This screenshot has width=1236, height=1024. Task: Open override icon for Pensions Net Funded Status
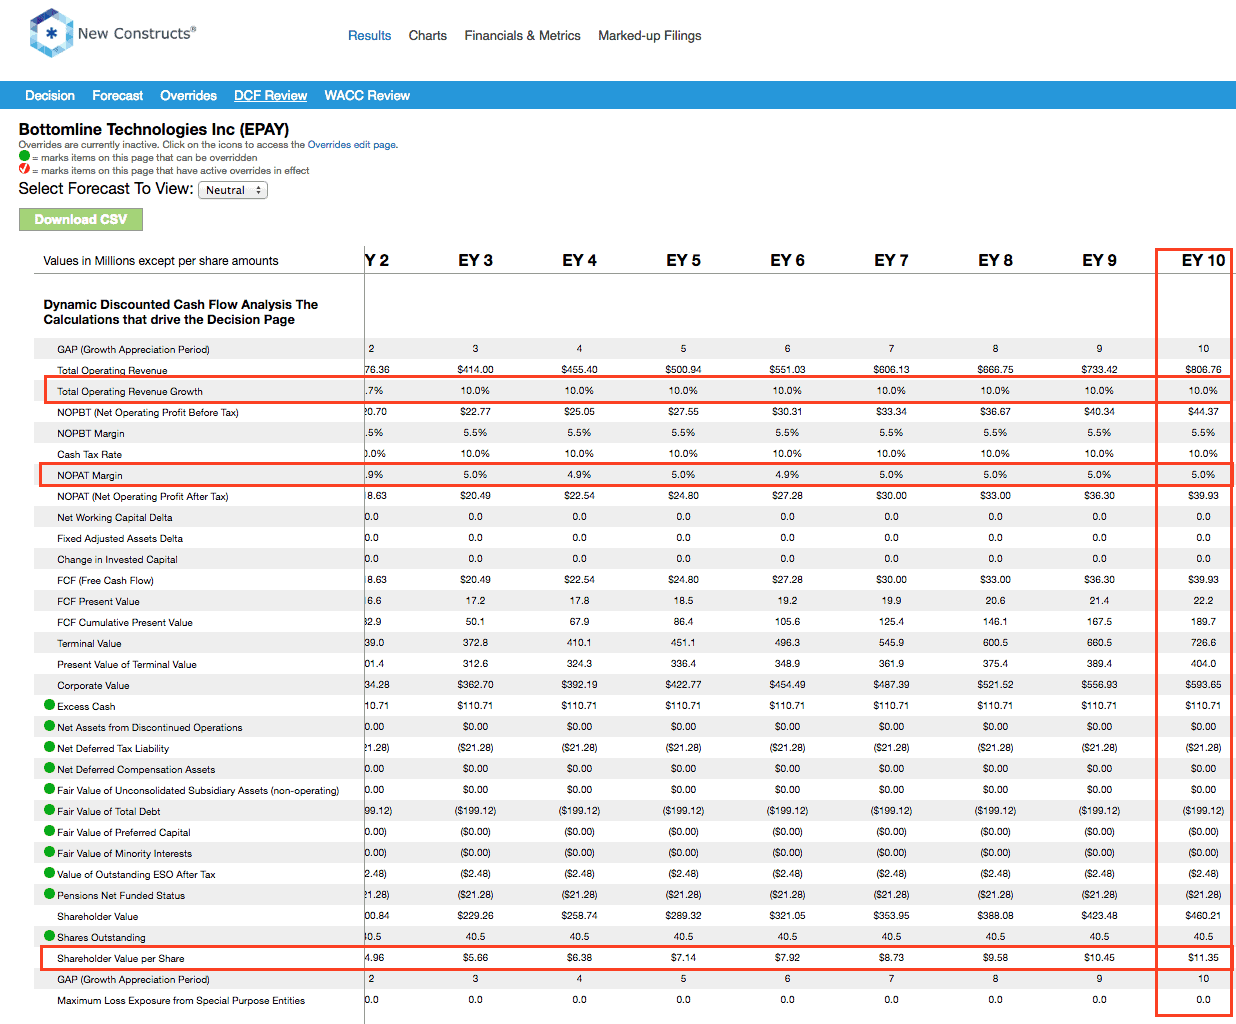[x=49, y=894]
